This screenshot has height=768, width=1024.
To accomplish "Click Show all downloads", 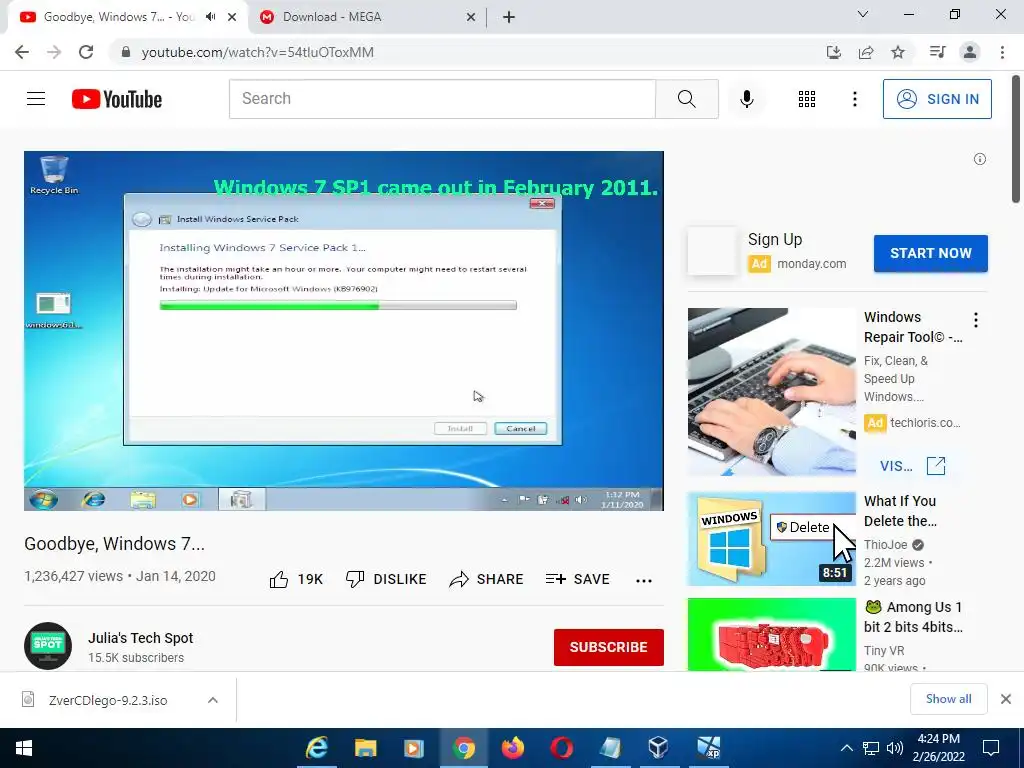I will (x=948, y=699).
